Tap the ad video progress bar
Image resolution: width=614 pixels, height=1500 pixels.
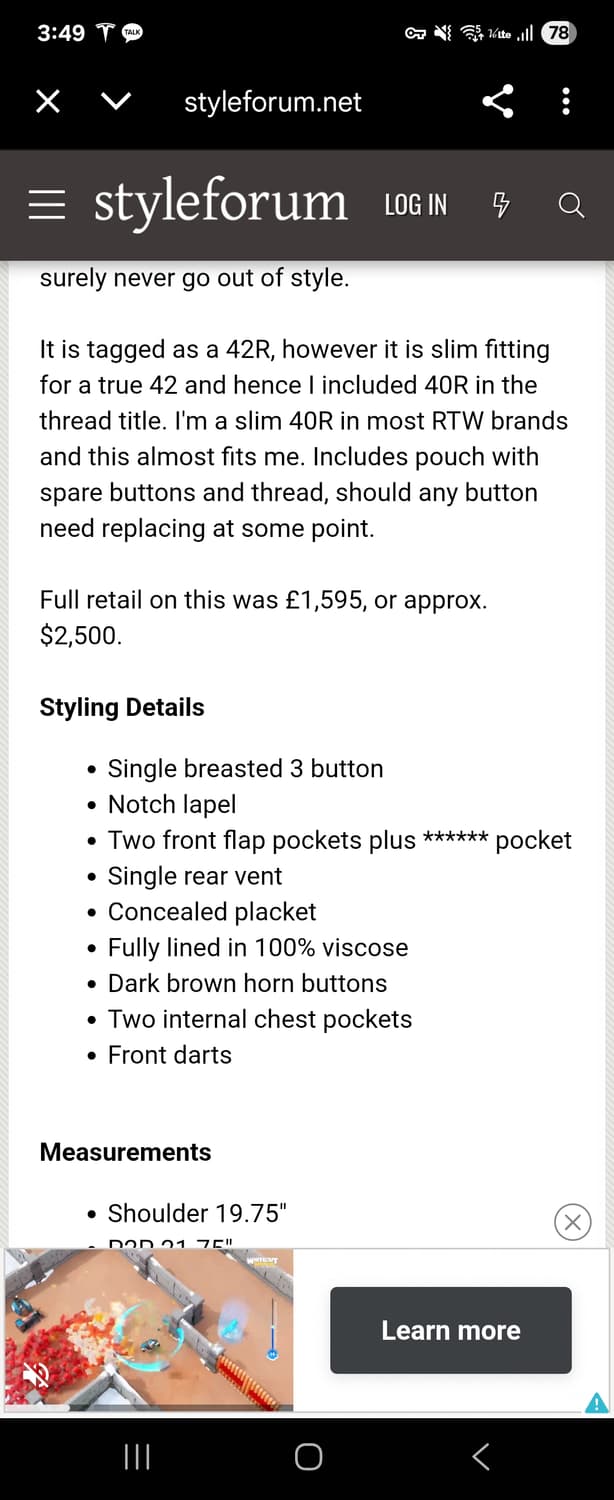[x=149, y=1407]
